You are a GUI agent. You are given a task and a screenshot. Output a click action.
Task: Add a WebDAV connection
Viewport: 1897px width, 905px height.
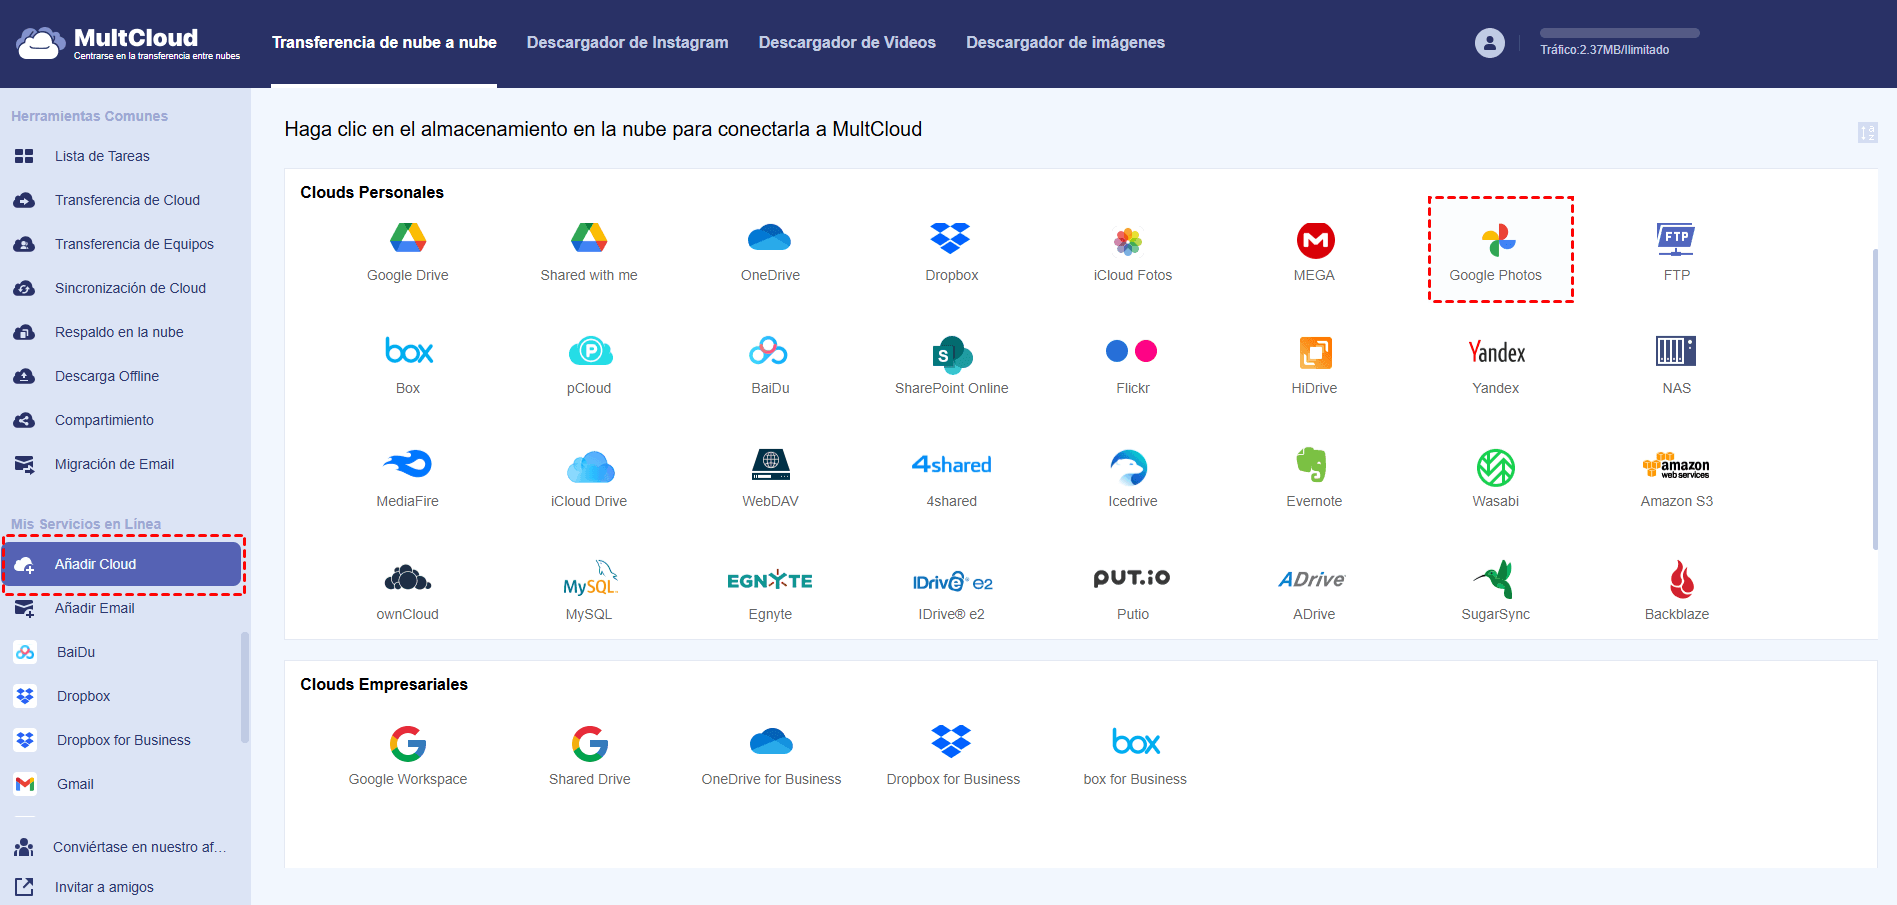tap(770, 478)
